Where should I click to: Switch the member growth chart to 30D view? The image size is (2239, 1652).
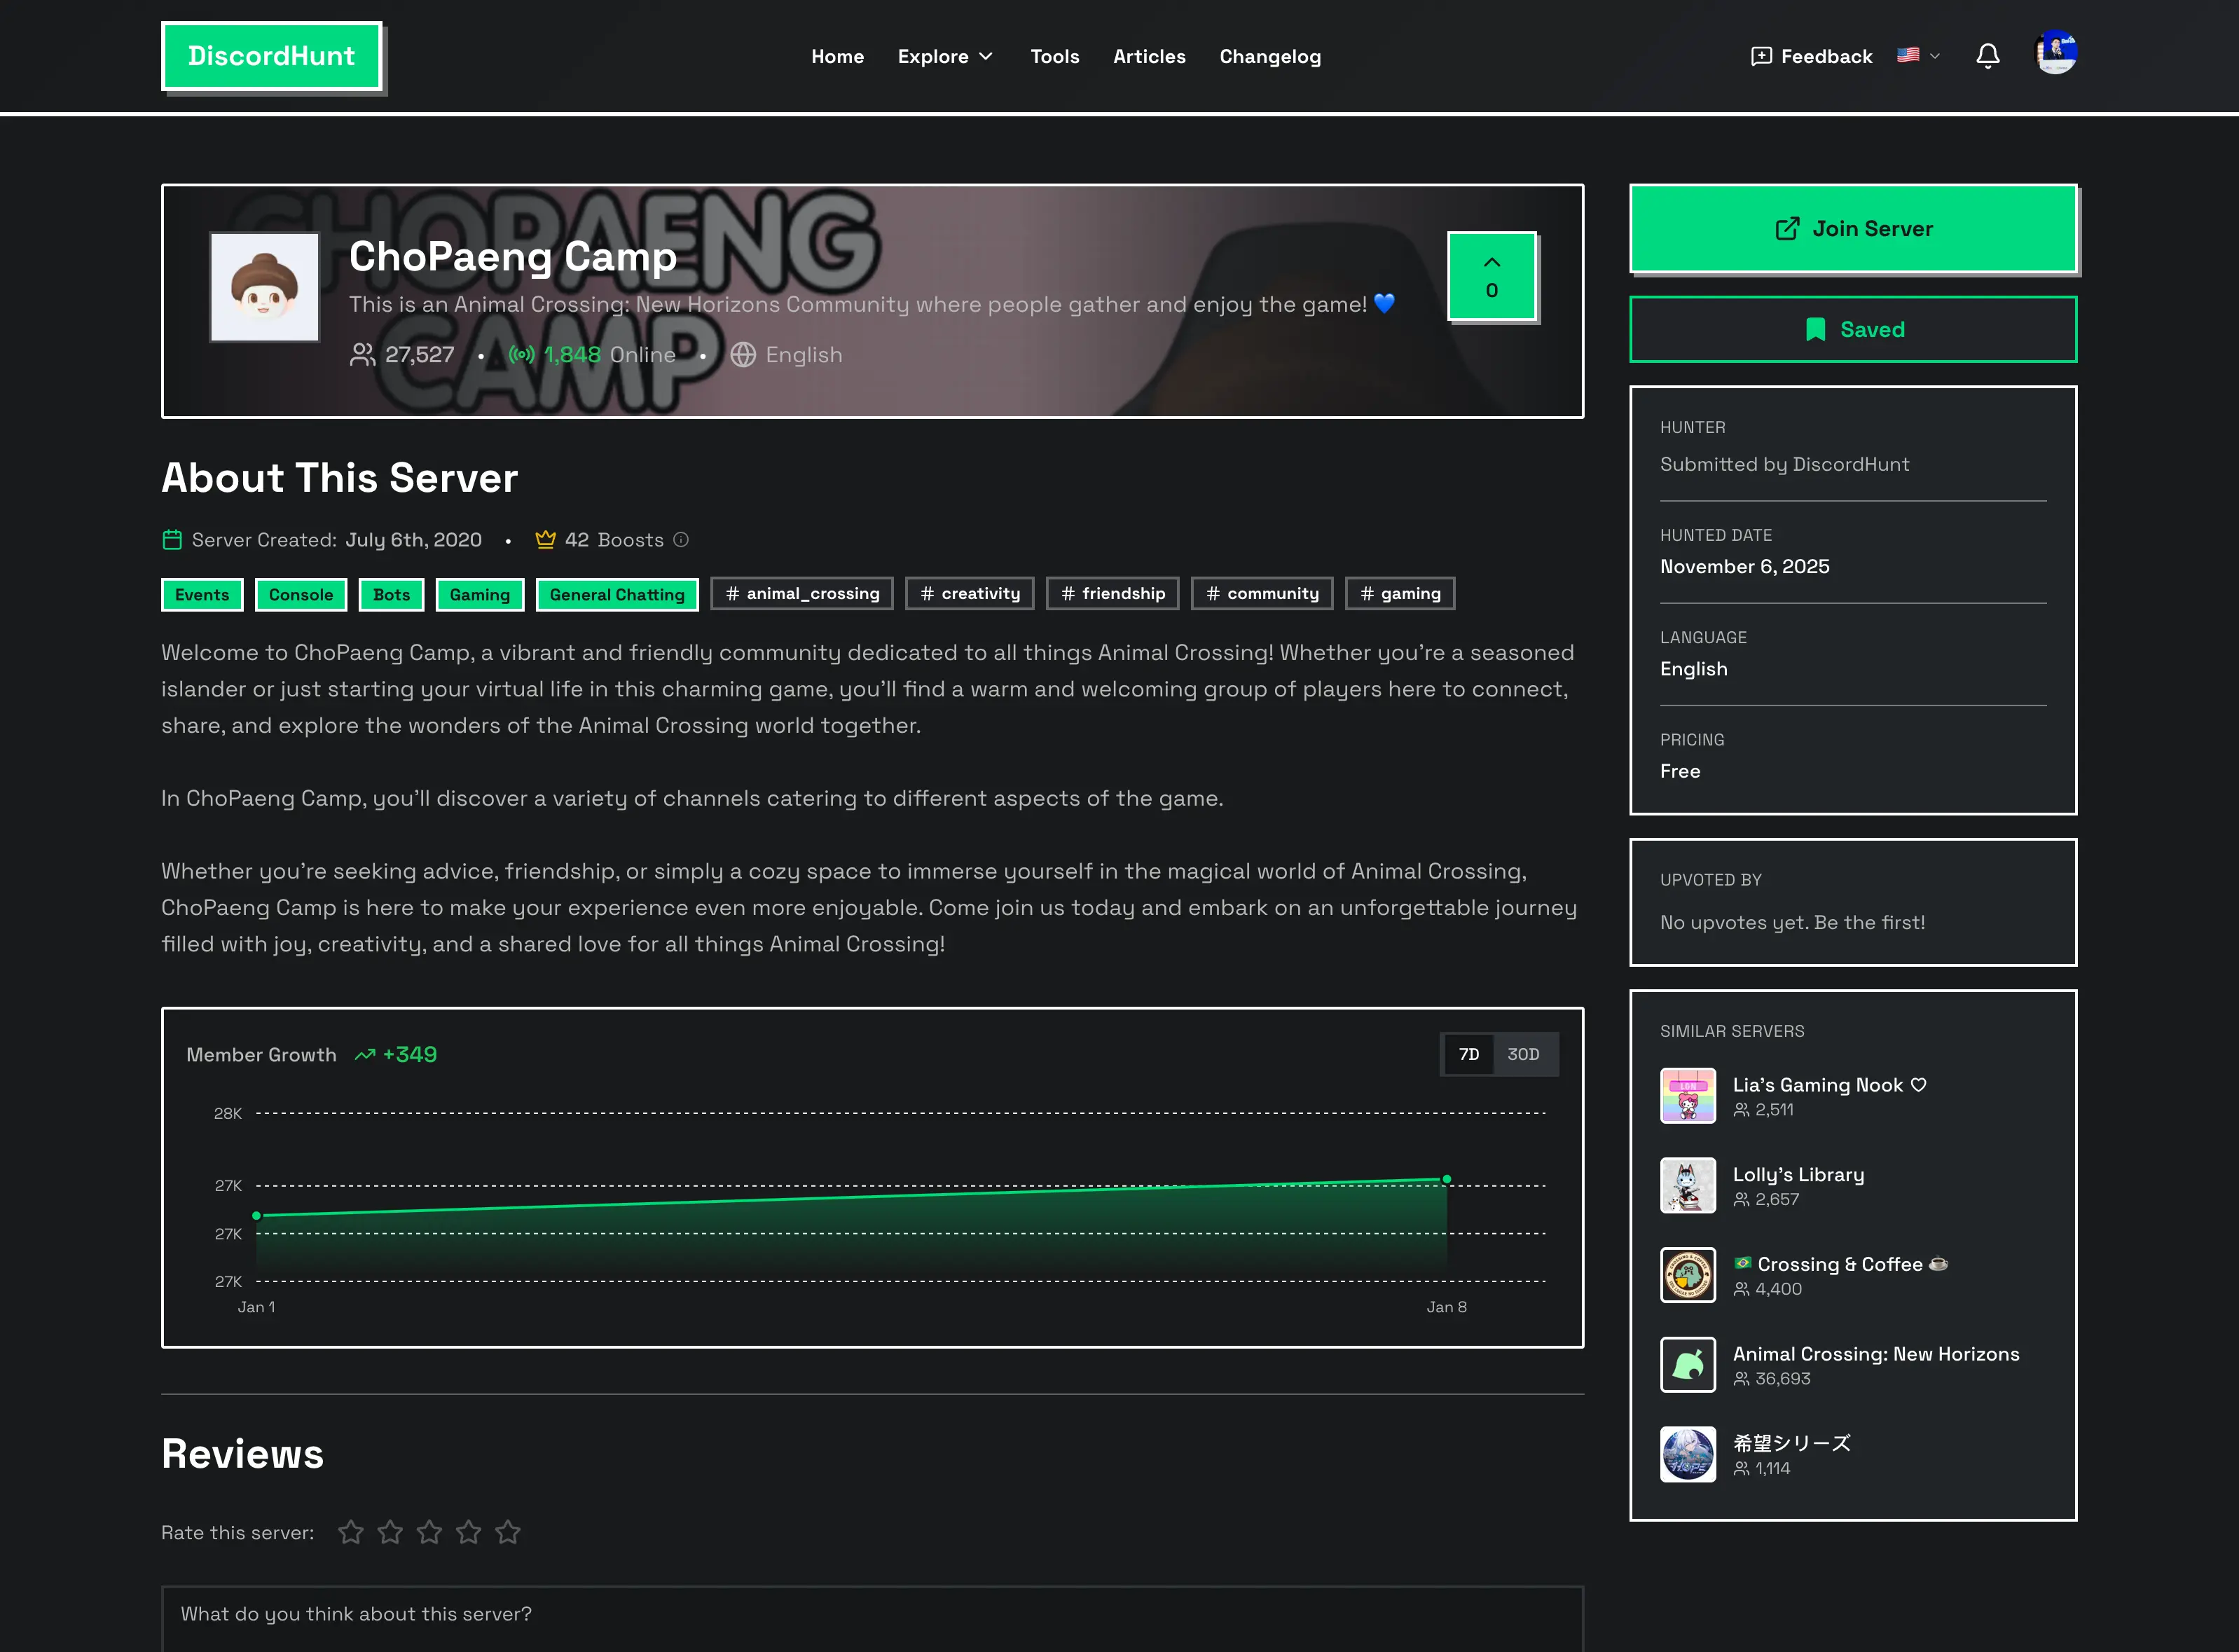click(1523, 1054)
